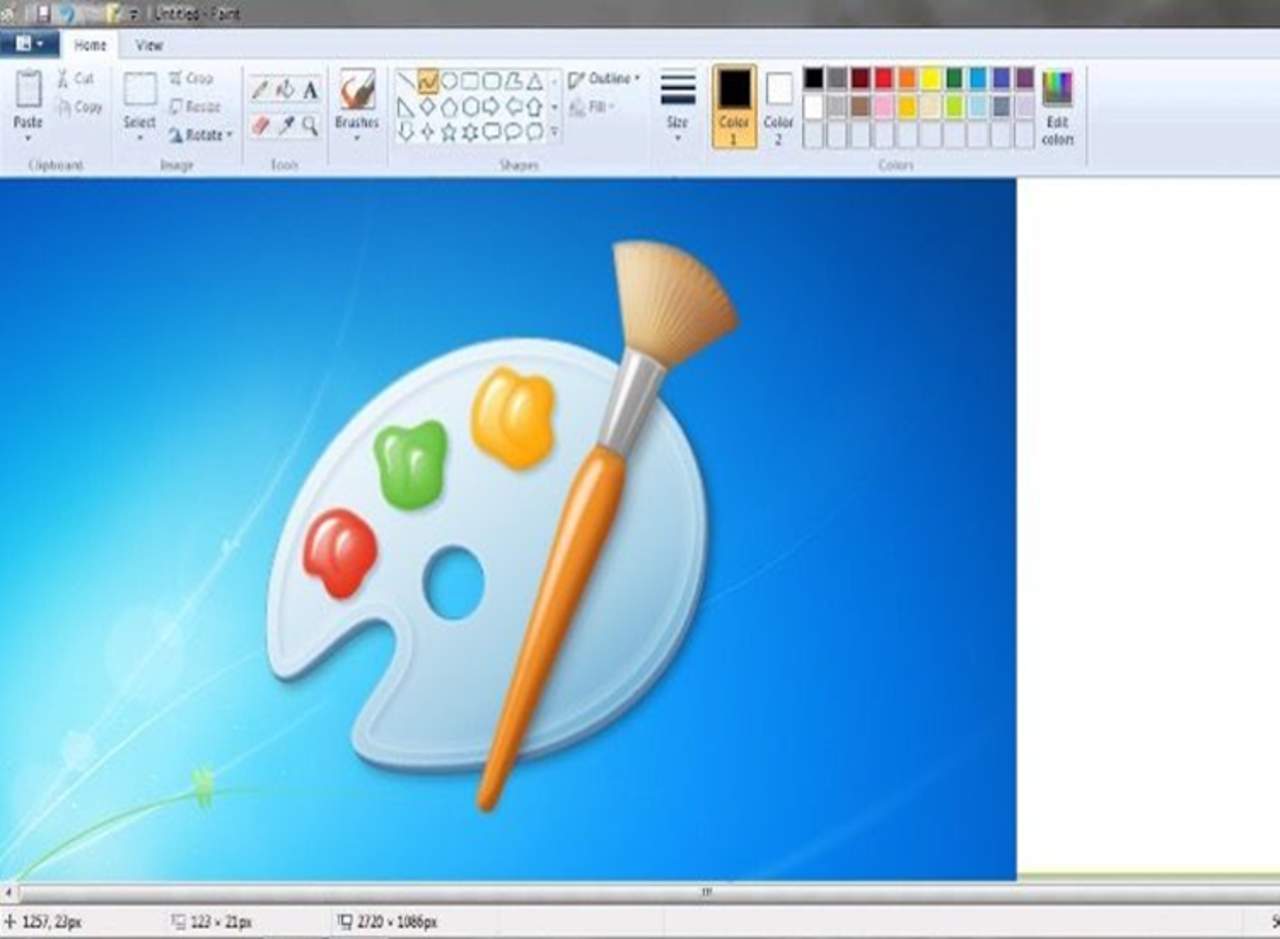This screenshot has width=1280, height=939.
Task: Click the horizontal scrollbar thumb
Action: 705,892
